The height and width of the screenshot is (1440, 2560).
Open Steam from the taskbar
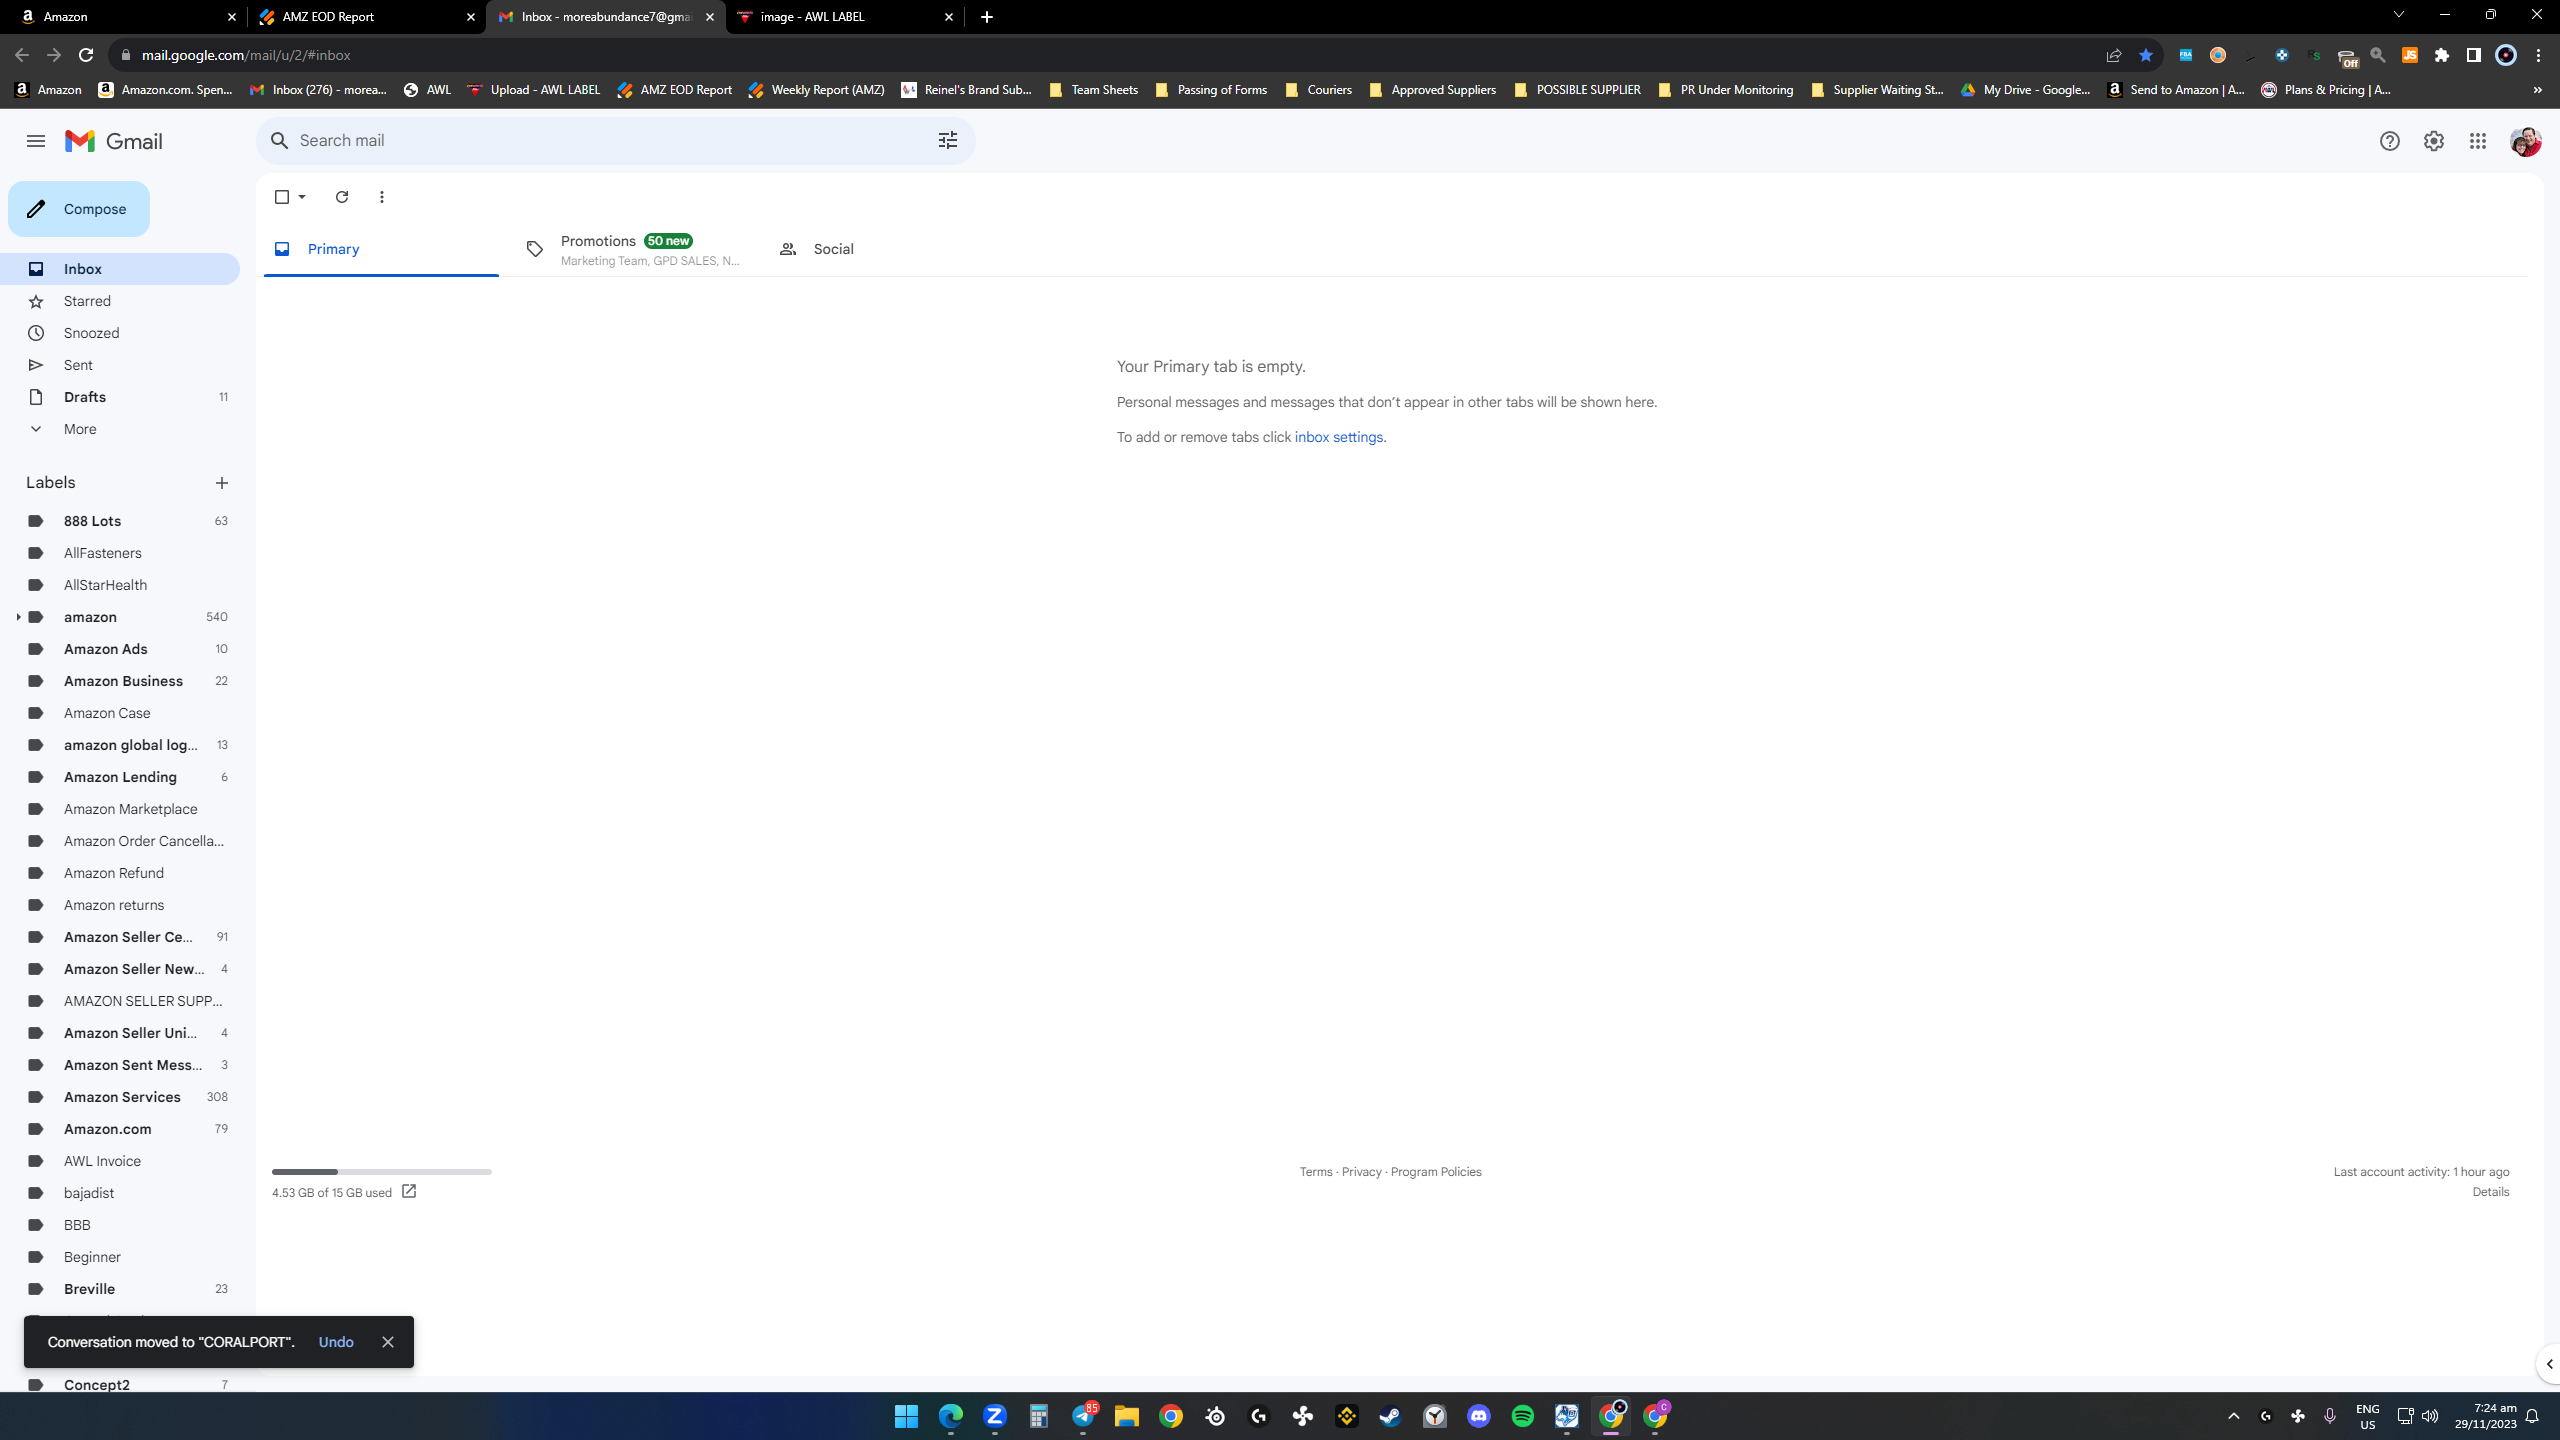coord(1391,1416)
